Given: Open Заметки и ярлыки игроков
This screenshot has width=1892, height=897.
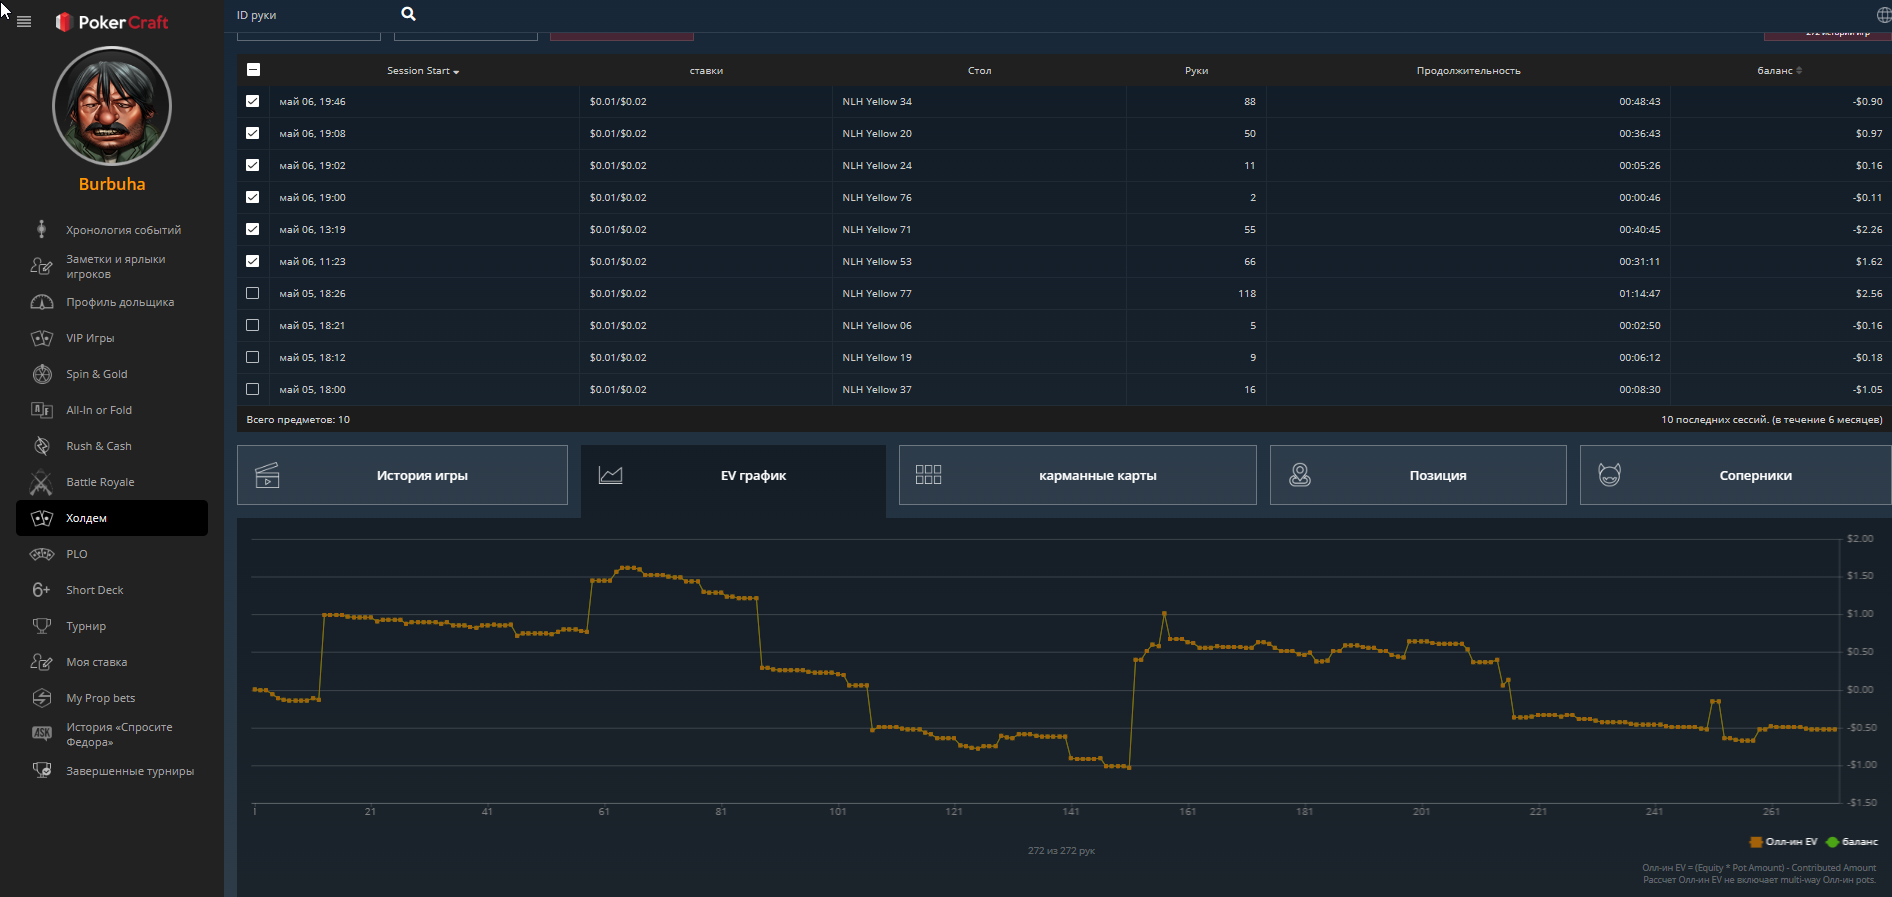Looking at the screenshot, I should 112,266.
